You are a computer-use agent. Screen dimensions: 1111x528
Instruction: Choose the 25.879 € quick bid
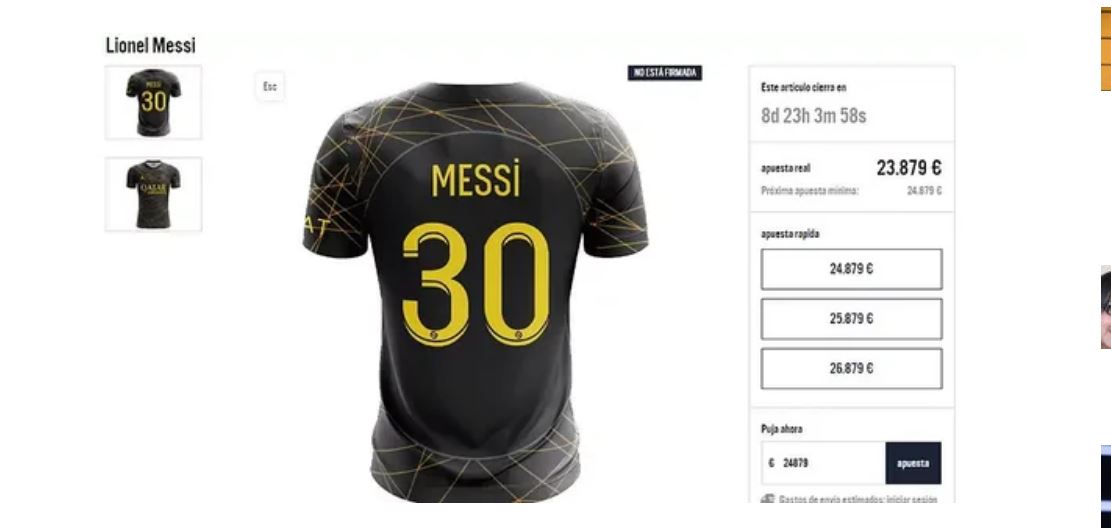point(852,318)
